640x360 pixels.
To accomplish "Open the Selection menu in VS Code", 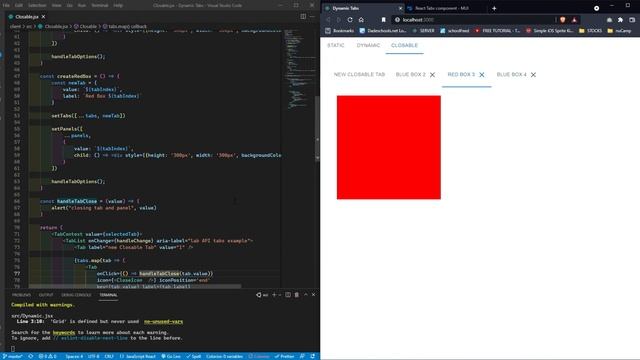I will 37,5.
